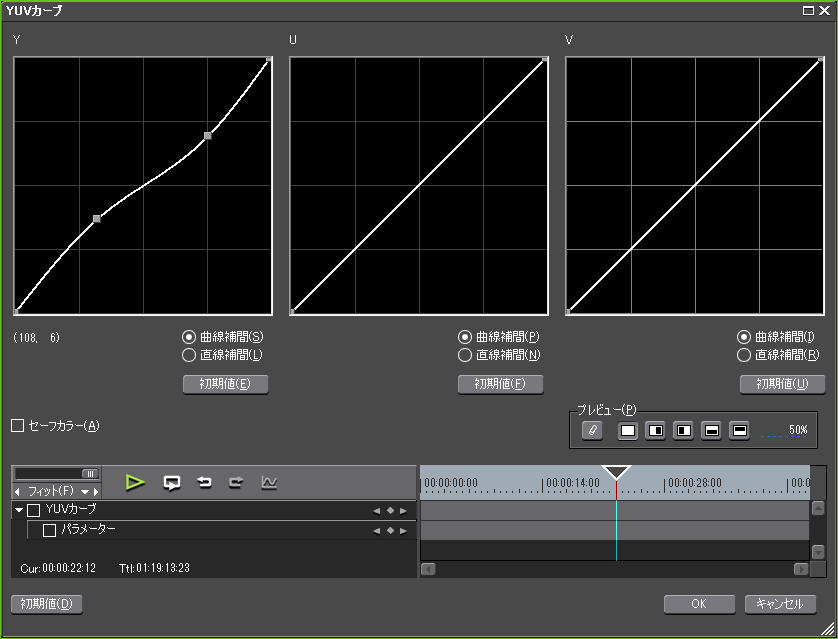Click the timeline vertical scrollbar down arrow
838x639 pixels.
818,551
